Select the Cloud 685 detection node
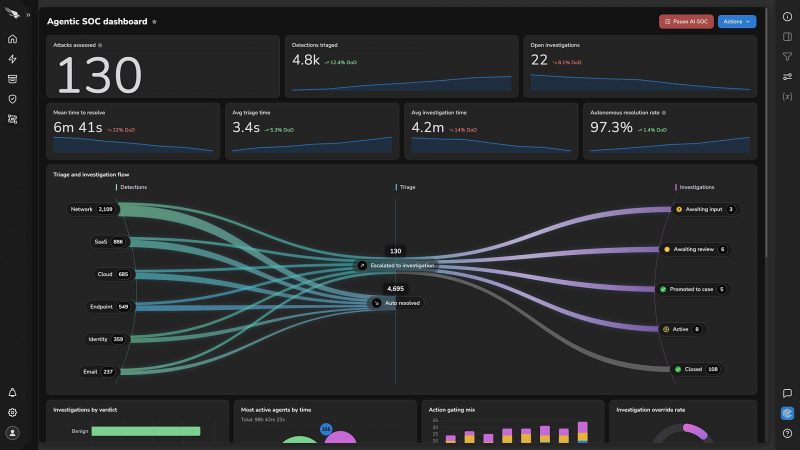Image resolution: width=800 pixels, height=450 pixels. pyautogui.click(x=113, y=274)
